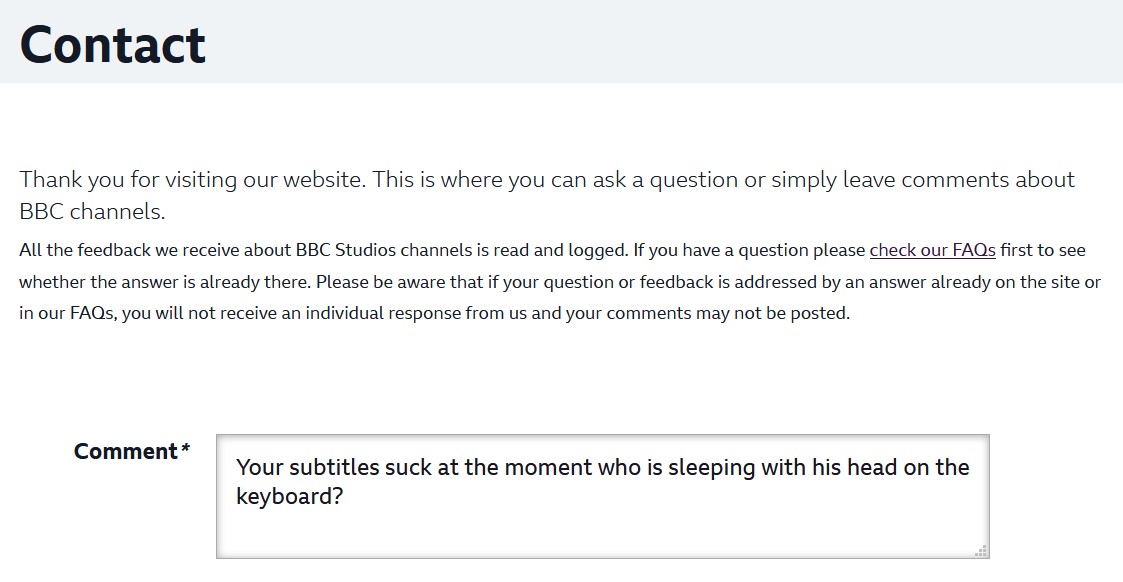Click the "BBC channels." text line
Viewport: 1123px width, 582px height.
[92, 212]
